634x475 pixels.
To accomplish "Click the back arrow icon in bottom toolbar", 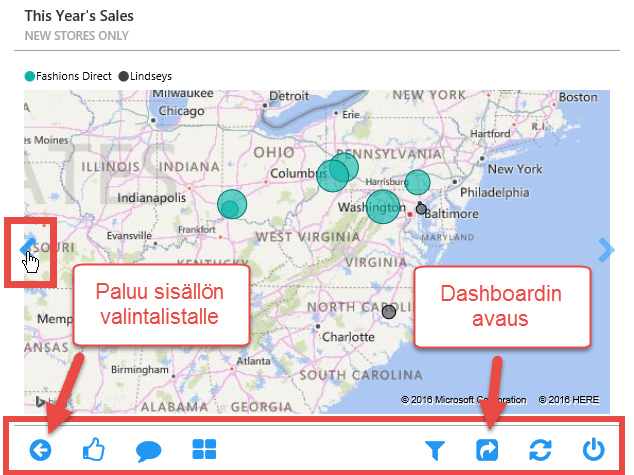I will pyautogui.click(x=40, y=450).
